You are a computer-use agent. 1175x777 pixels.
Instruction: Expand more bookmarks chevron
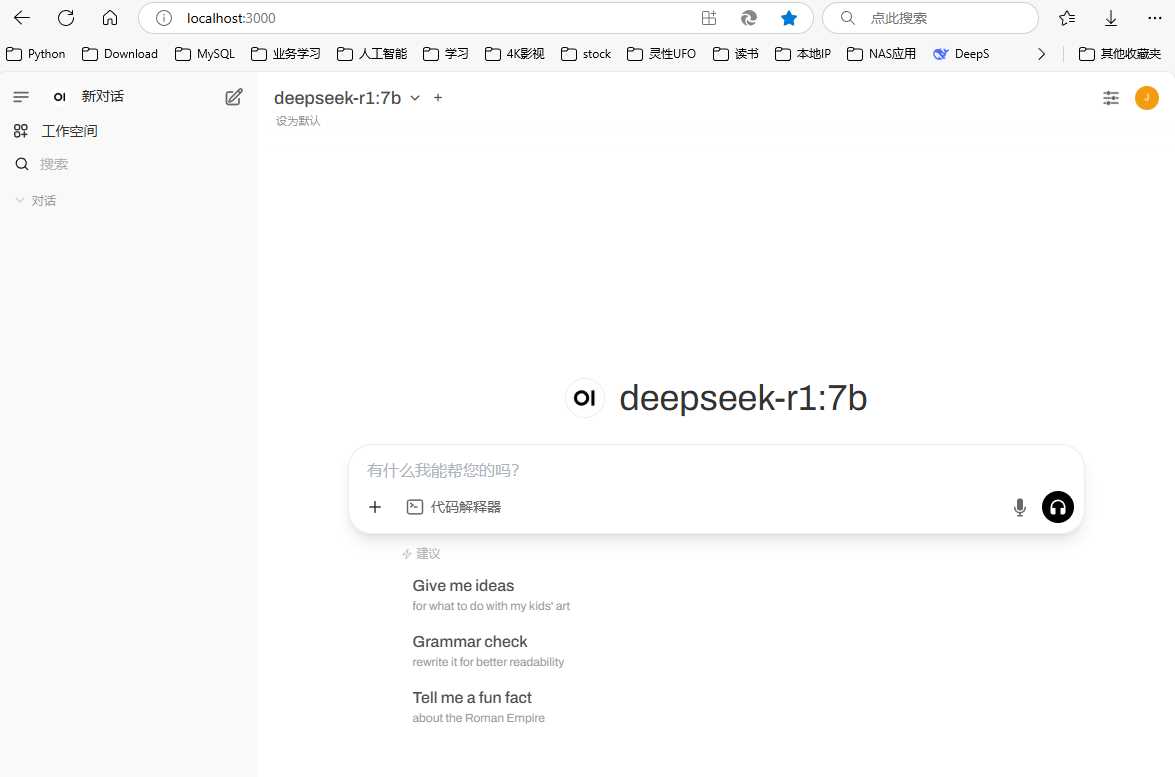click(1042, 54)
